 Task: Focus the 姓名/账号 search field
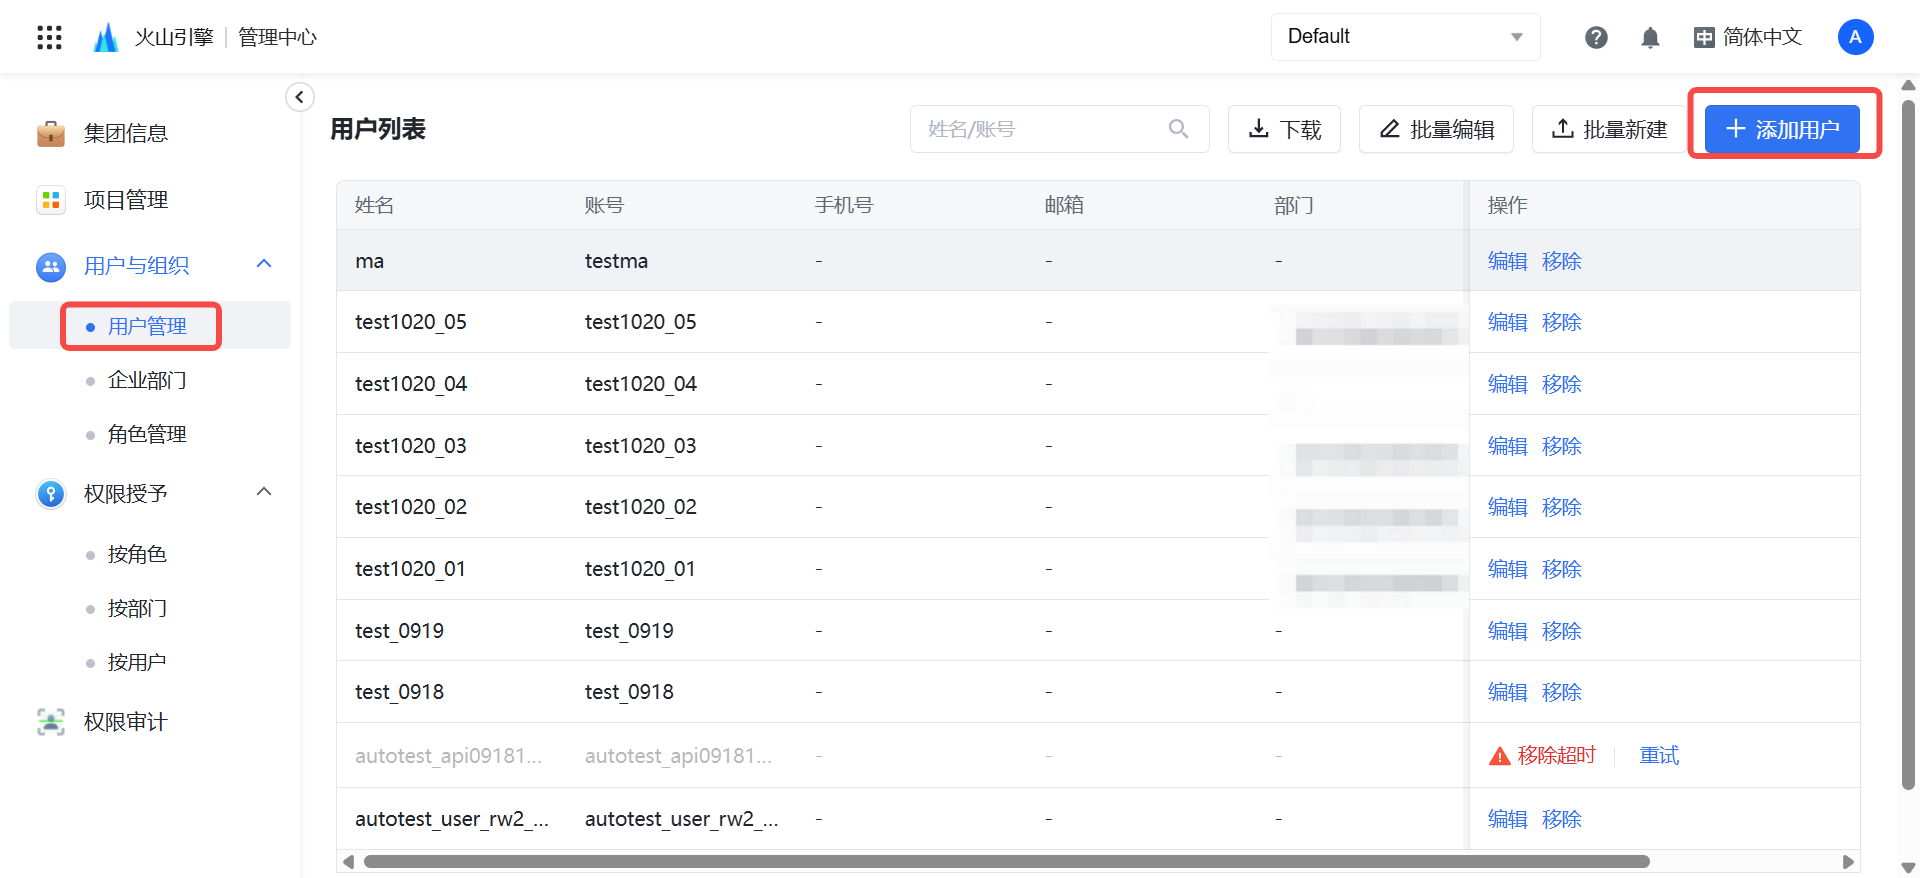pos(1040,129)
